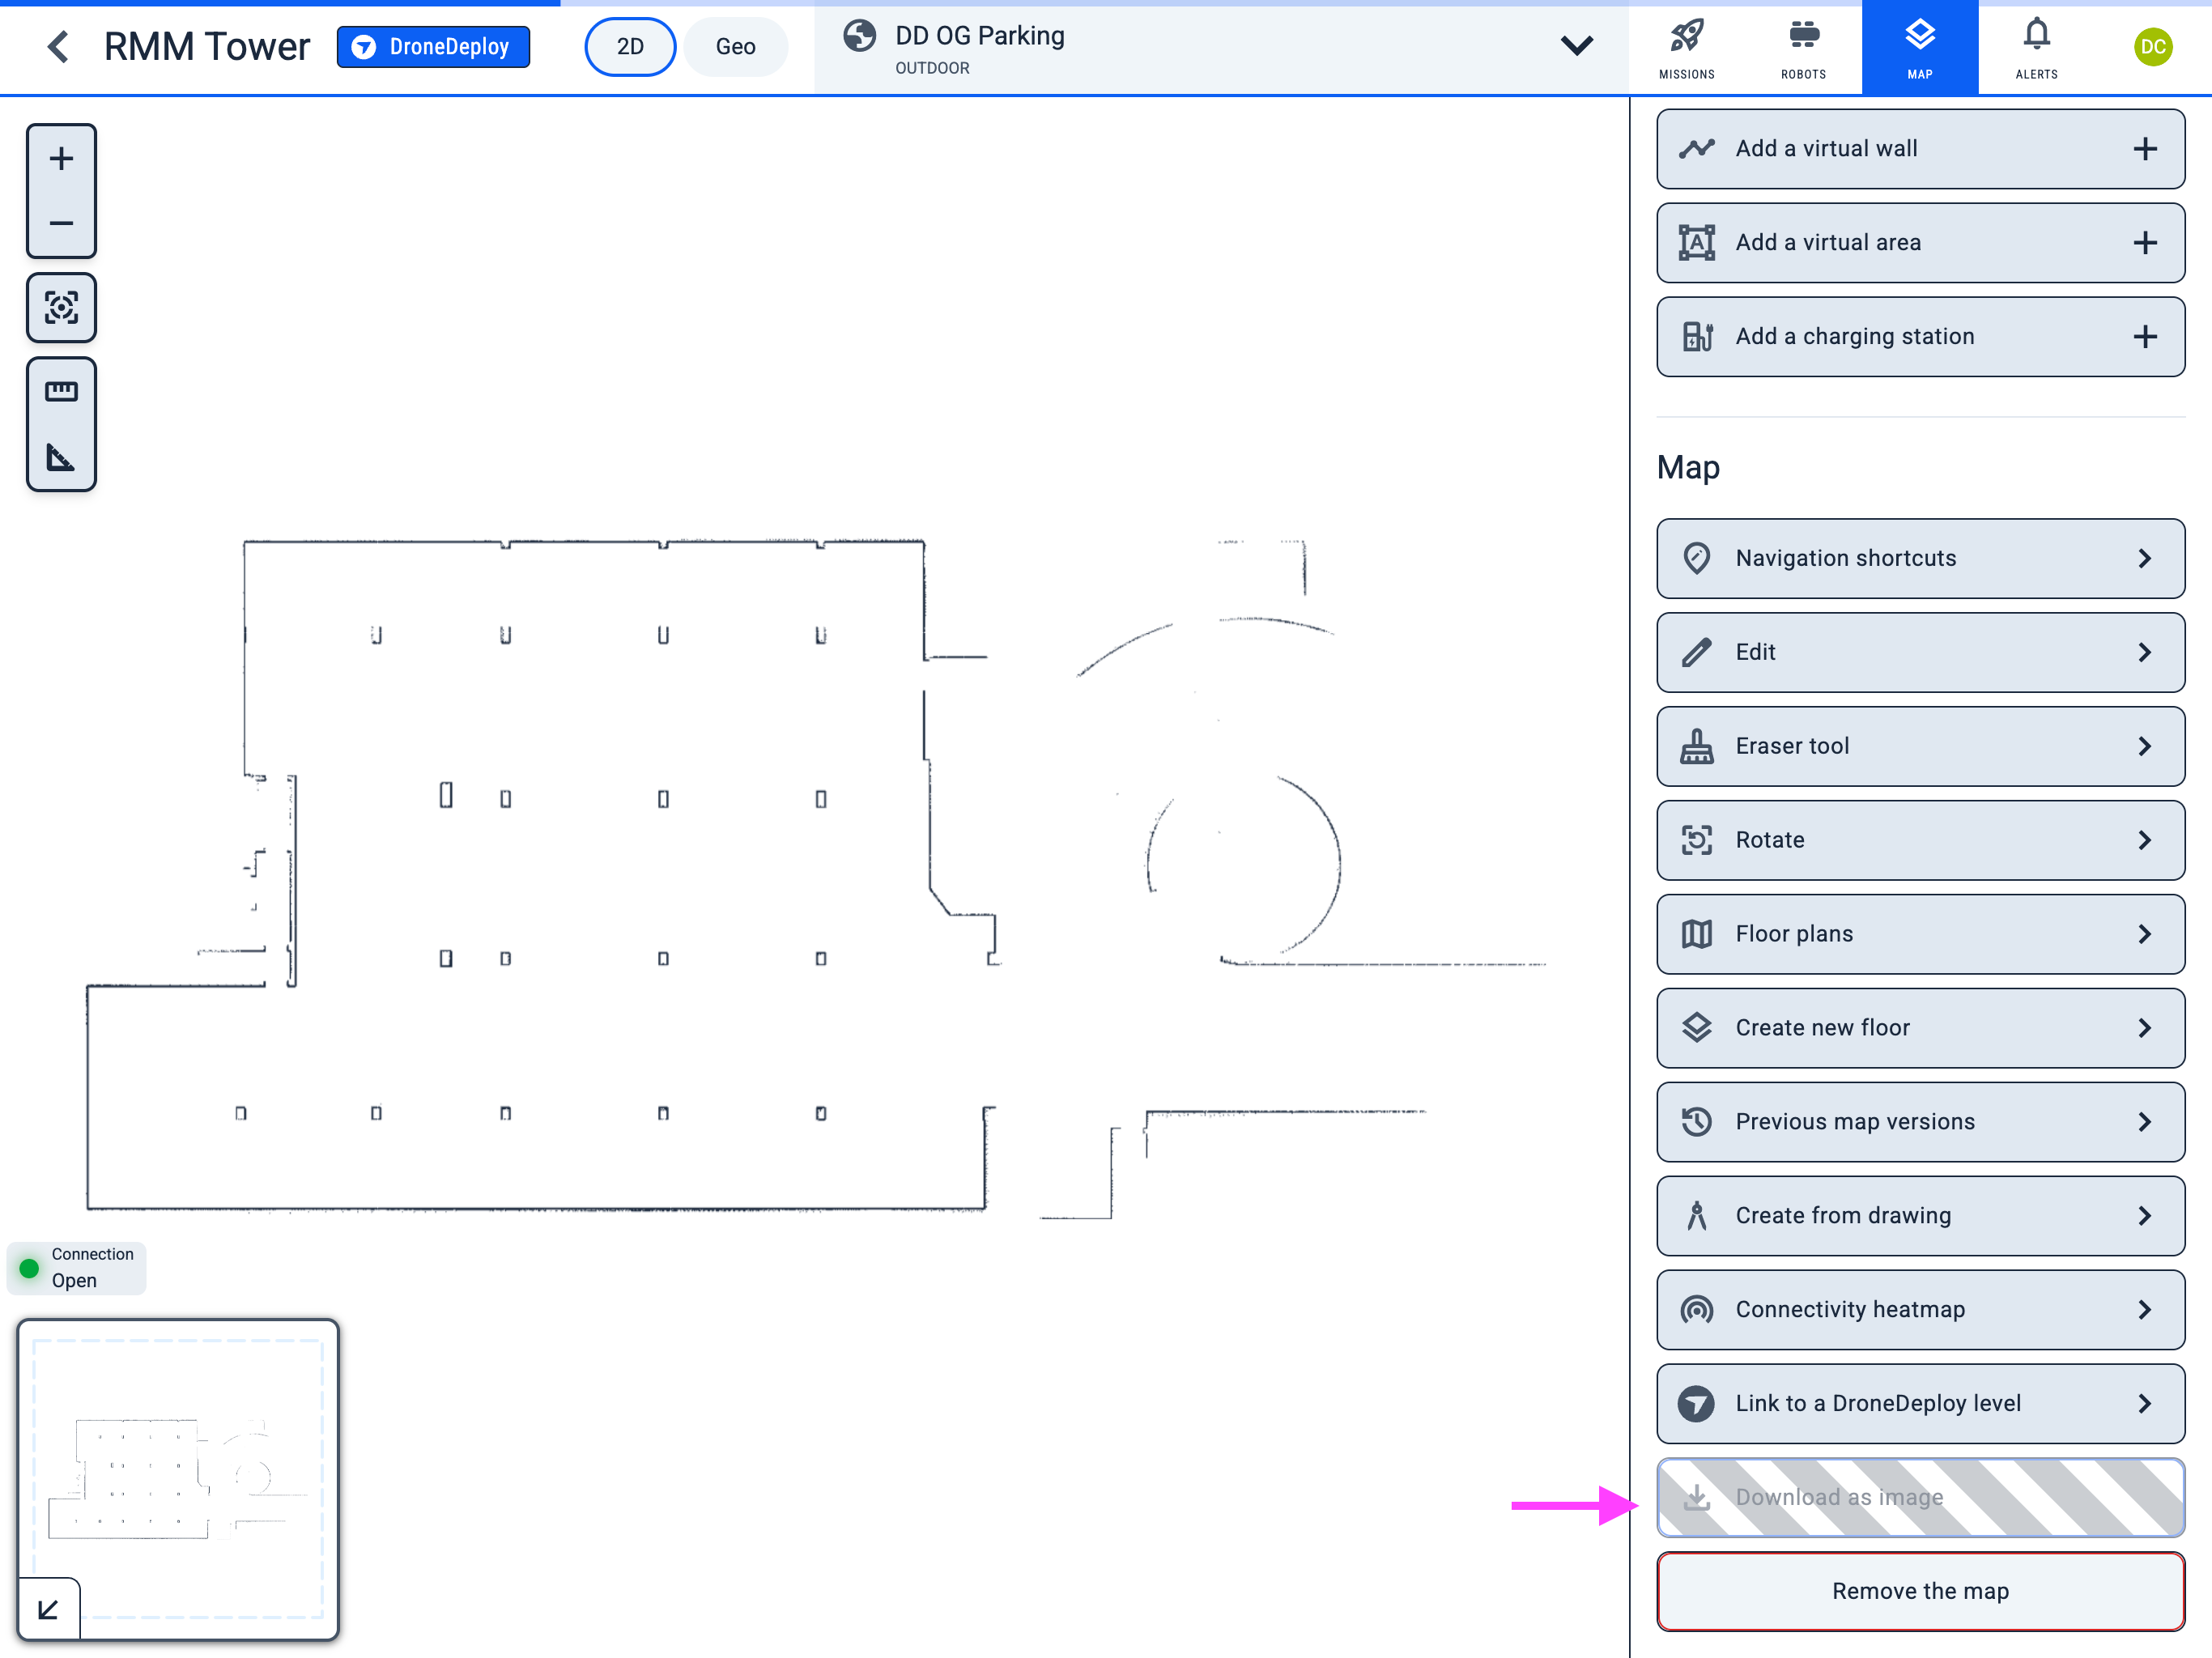
Task: Click the Remove the map button
Action: (1919, 1591)
